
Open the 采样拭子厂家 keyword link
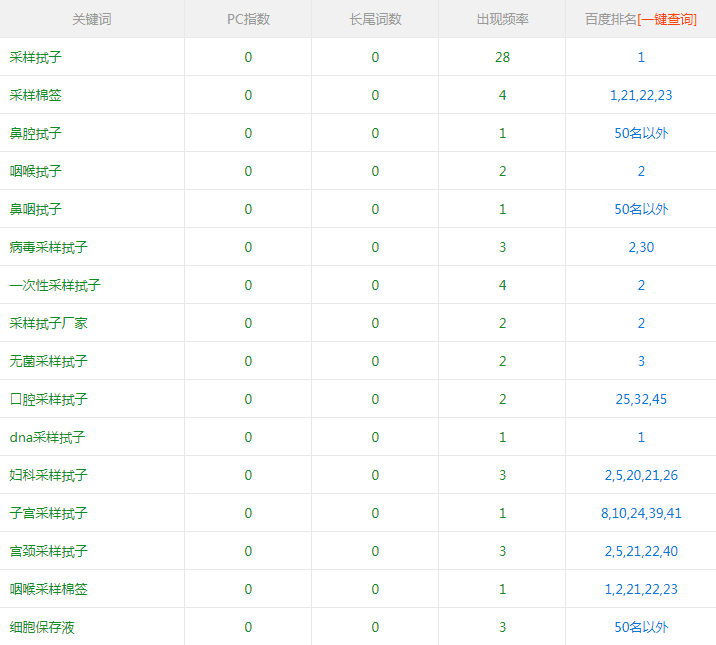[49, 323]
